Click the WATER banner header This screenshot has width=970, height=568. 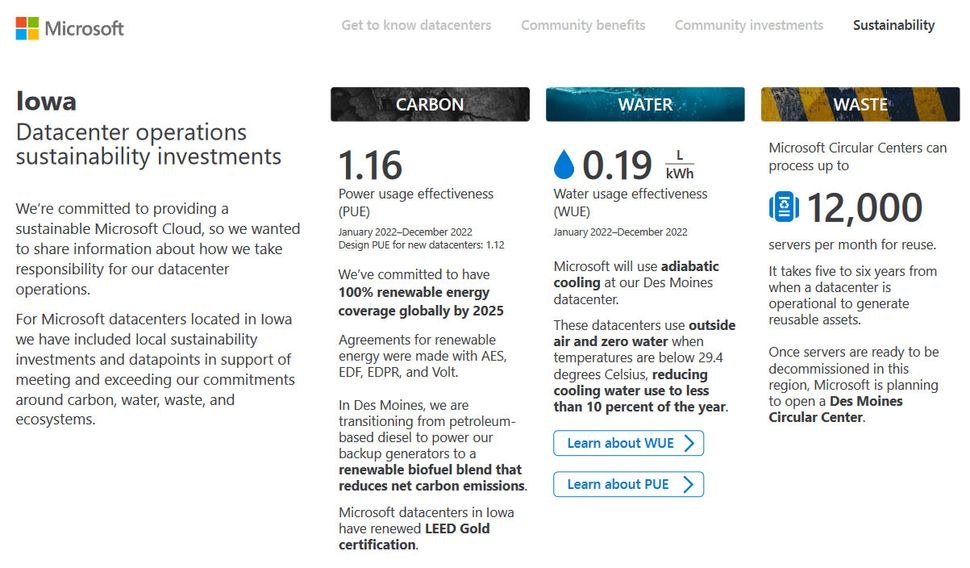[645, 104]
